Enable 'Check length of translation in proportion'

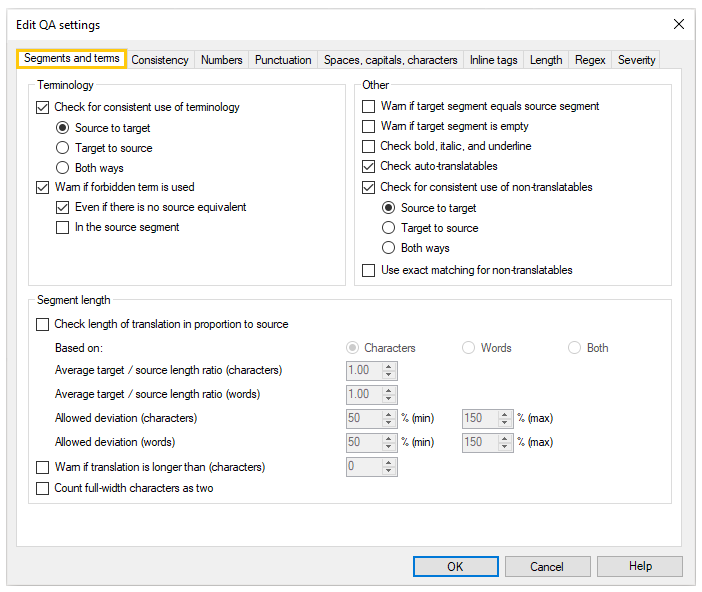pyautogui.click(x=43, y=324)
